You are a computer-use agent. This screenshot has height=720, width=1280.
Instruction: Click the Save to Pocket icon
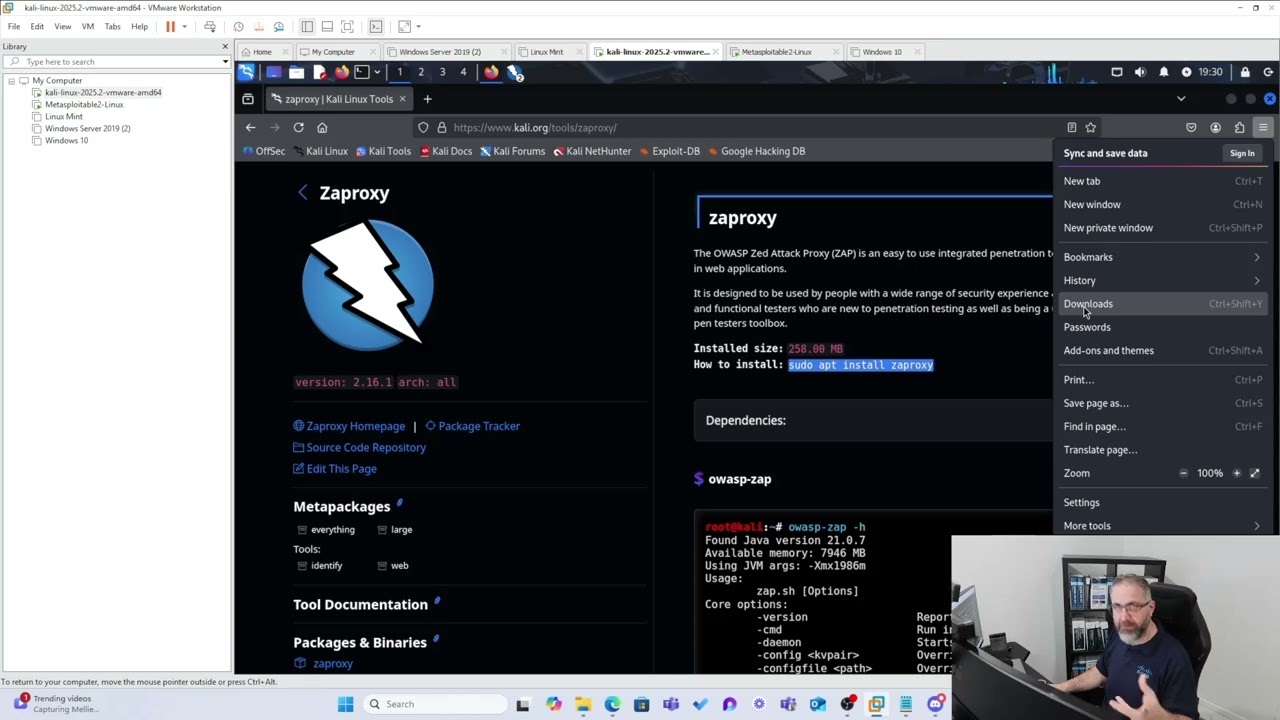(x=1191, y=127)
